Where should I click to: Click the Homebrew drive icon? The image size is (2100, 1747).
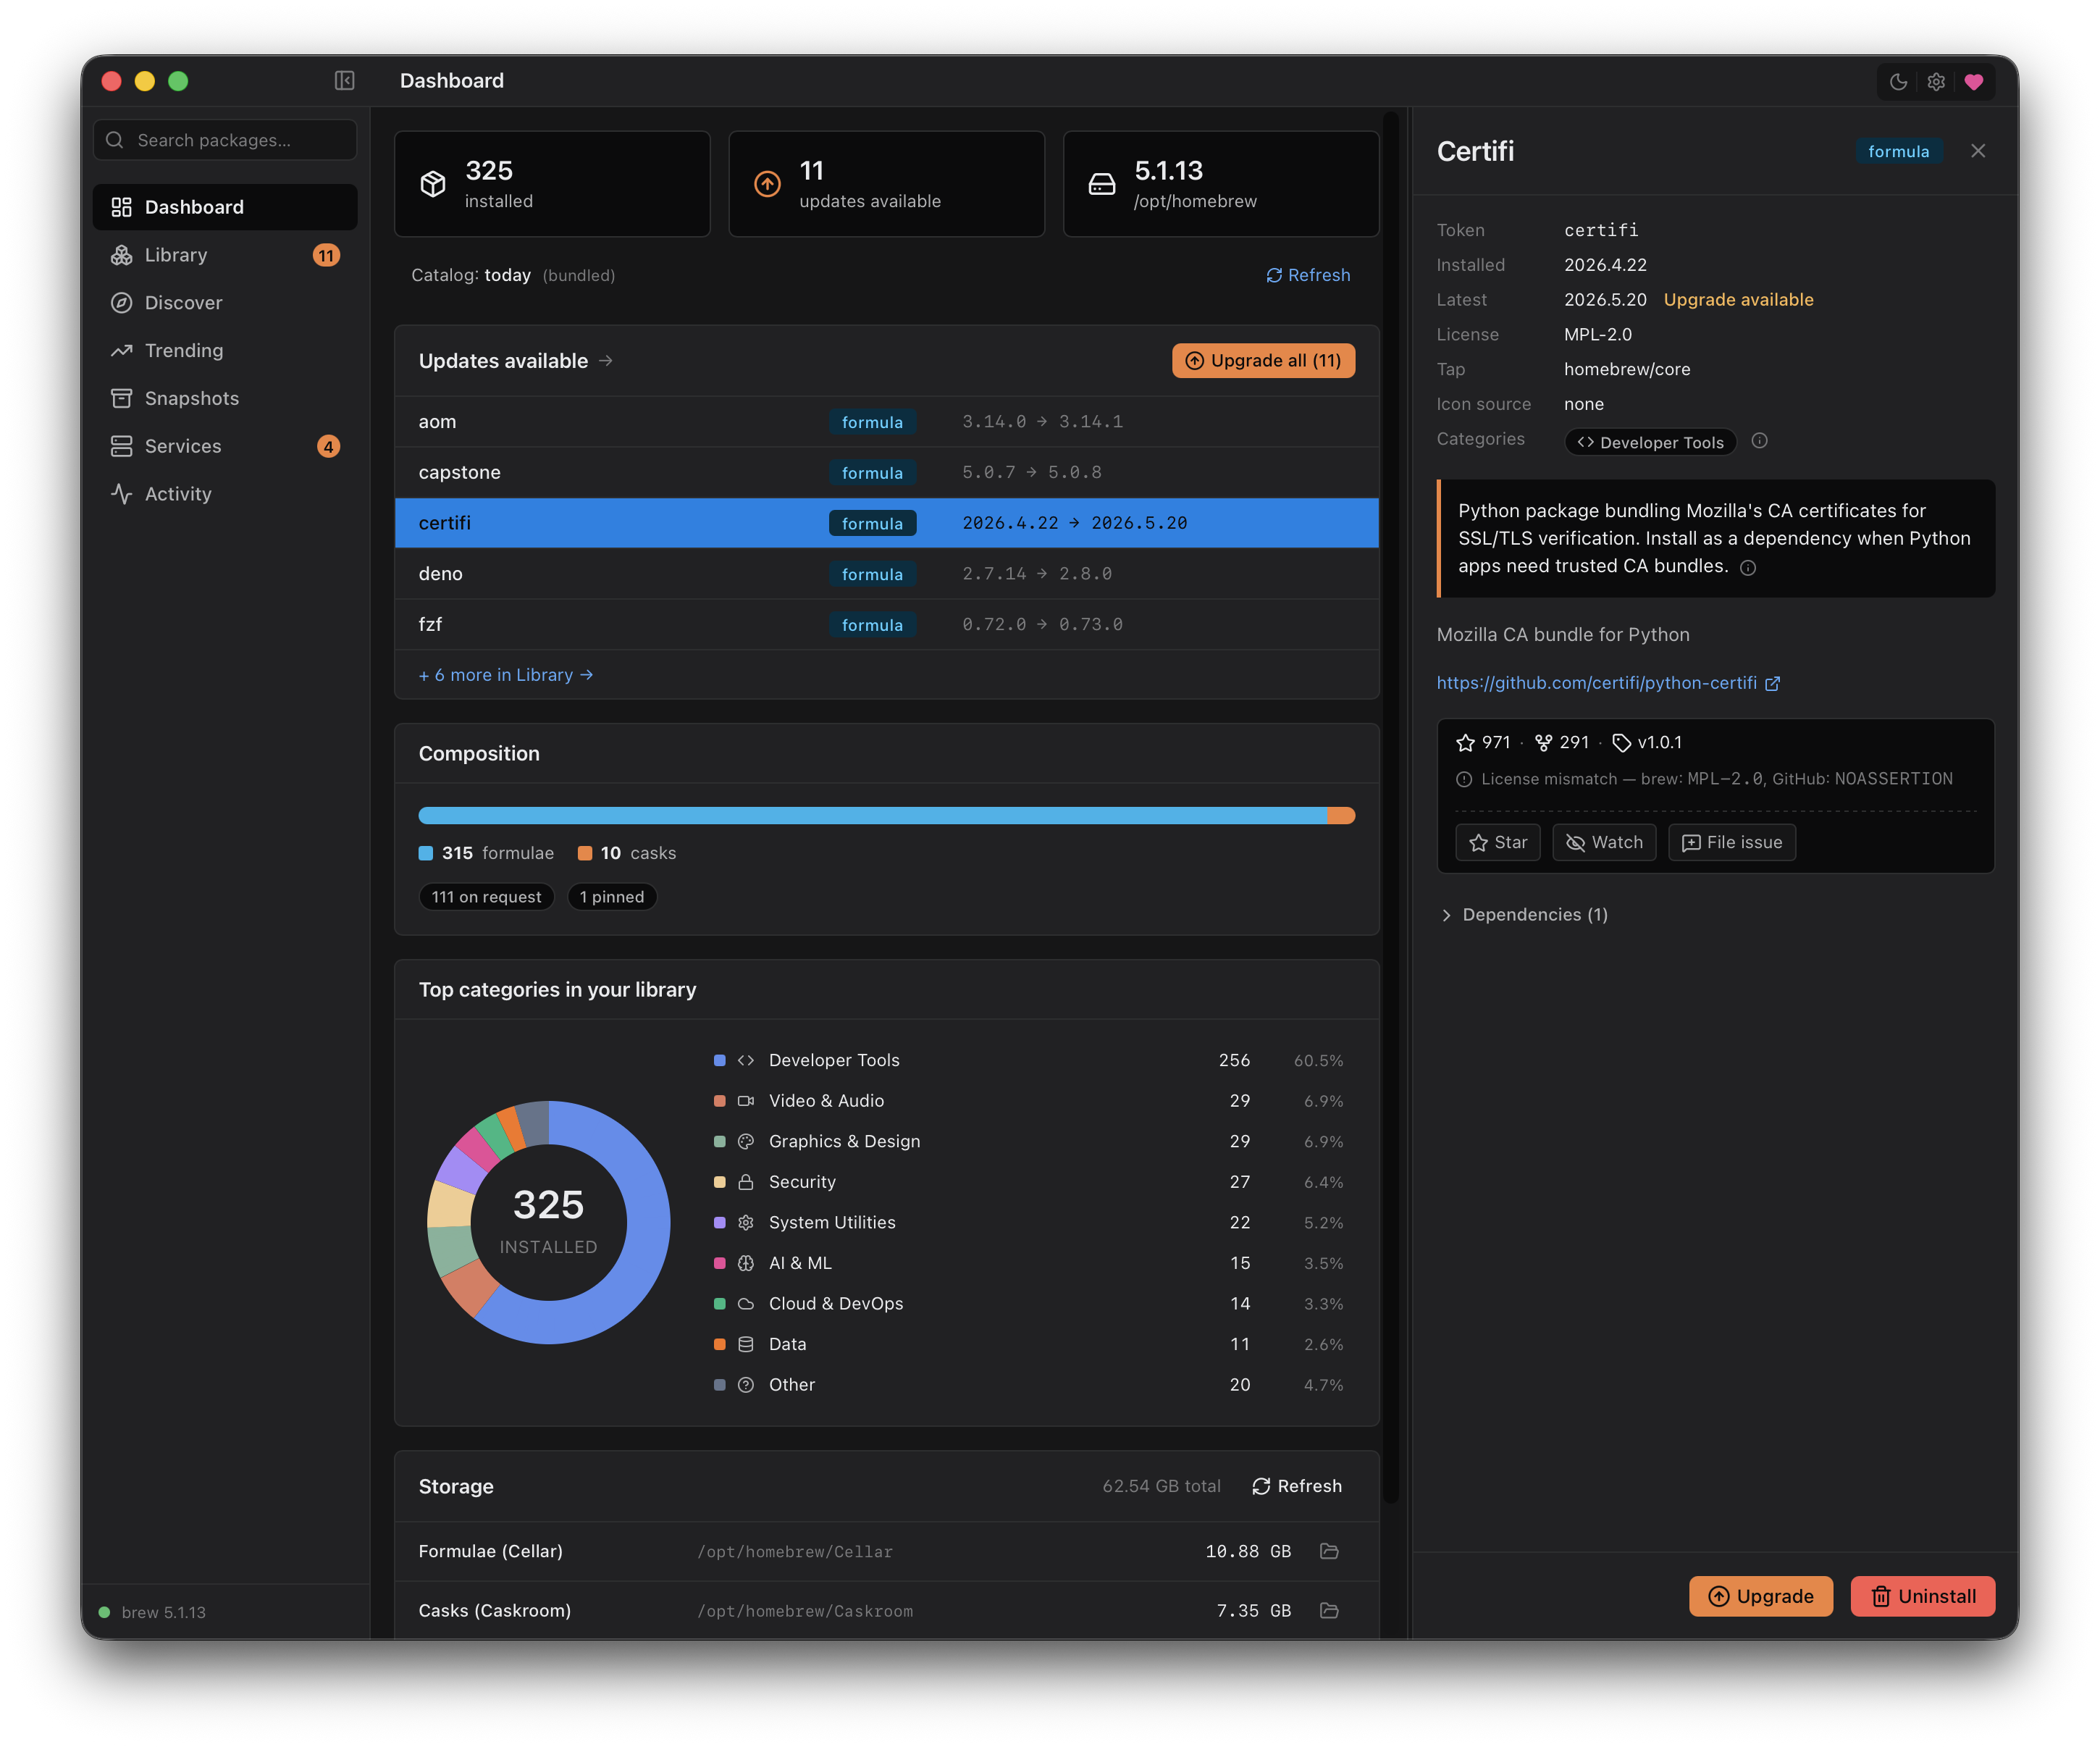point(1101,184)
